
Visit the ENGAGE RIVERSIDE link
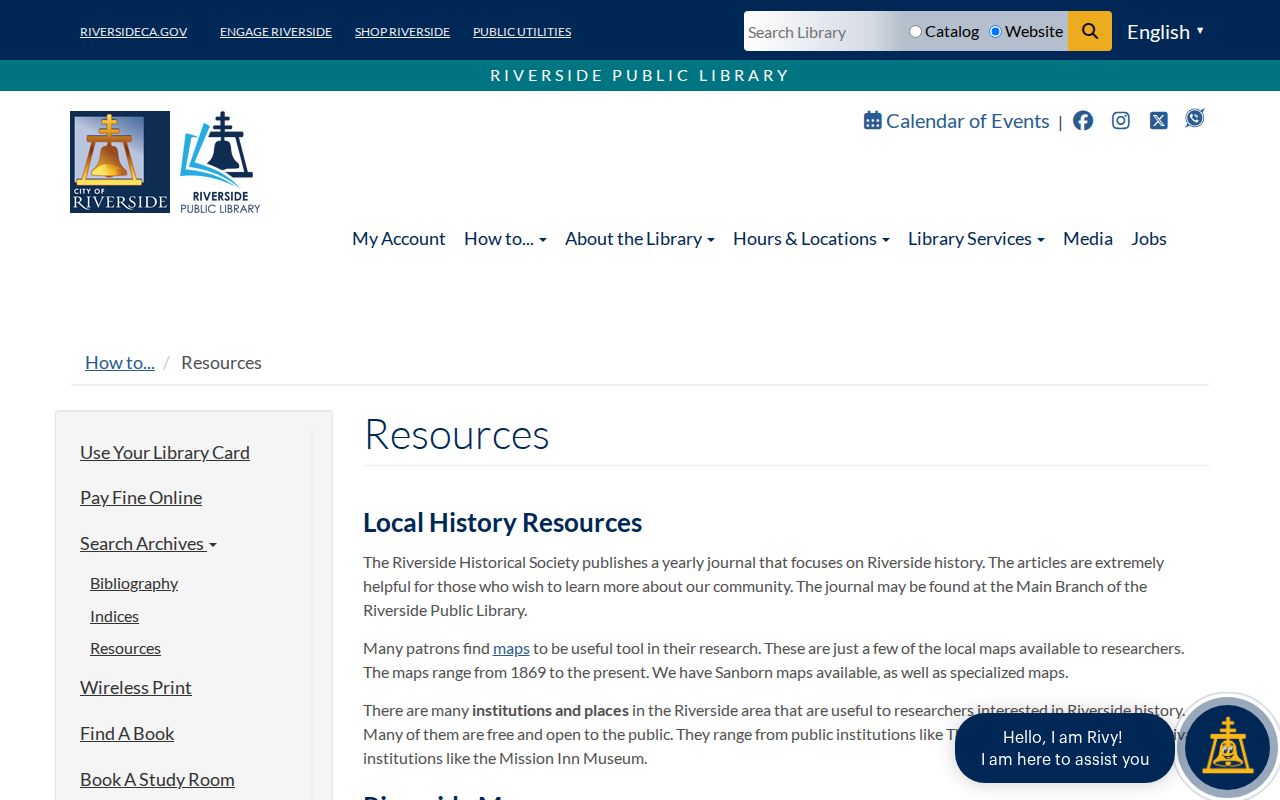[x=276, y=32]
